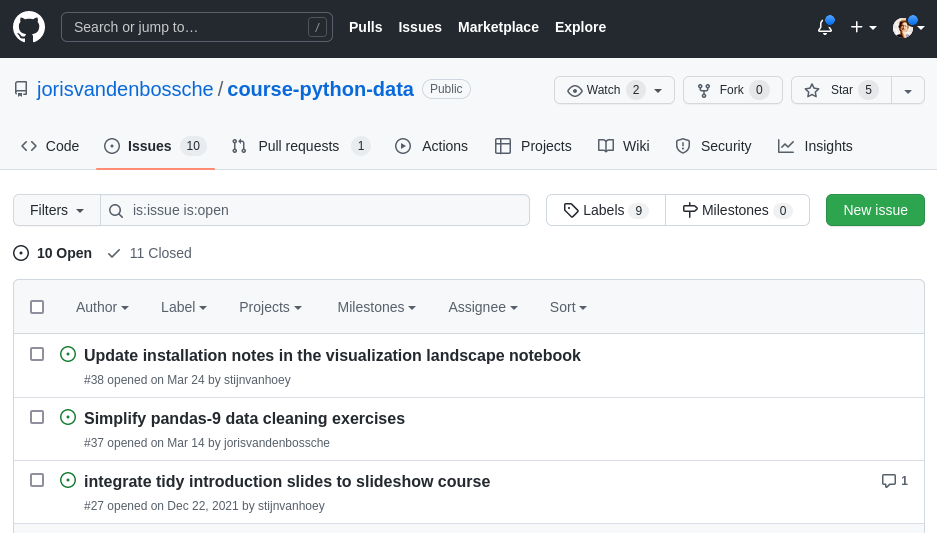
Task: Show the 11 Closed issues
Action: pos(150,253)
